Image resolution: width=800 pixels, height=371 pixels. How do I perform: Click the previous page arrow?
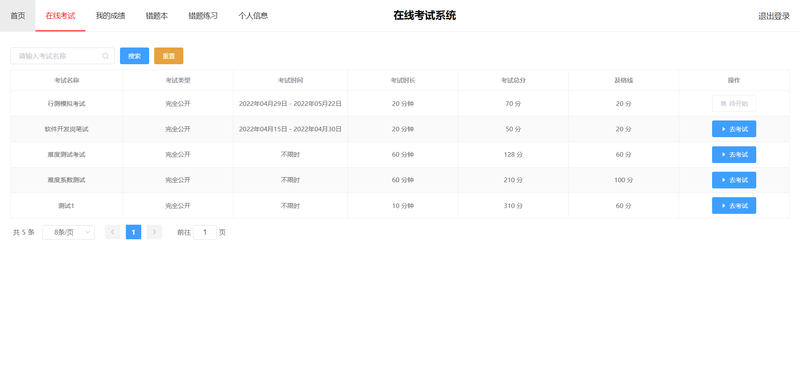point(113,233)
